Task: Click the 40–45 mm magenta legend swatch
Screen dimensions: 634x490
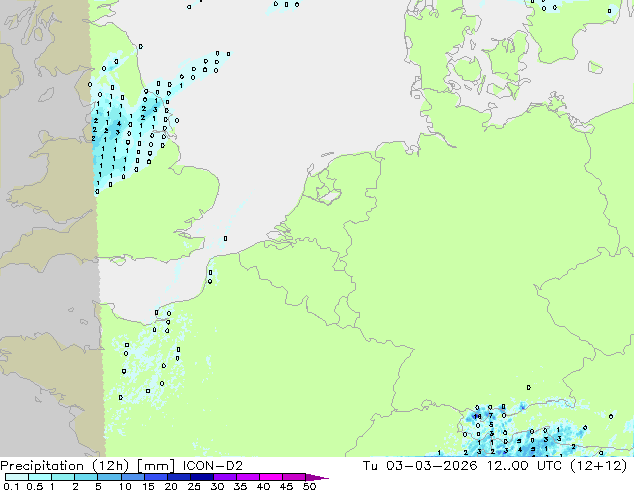Action: coord(271,477)
